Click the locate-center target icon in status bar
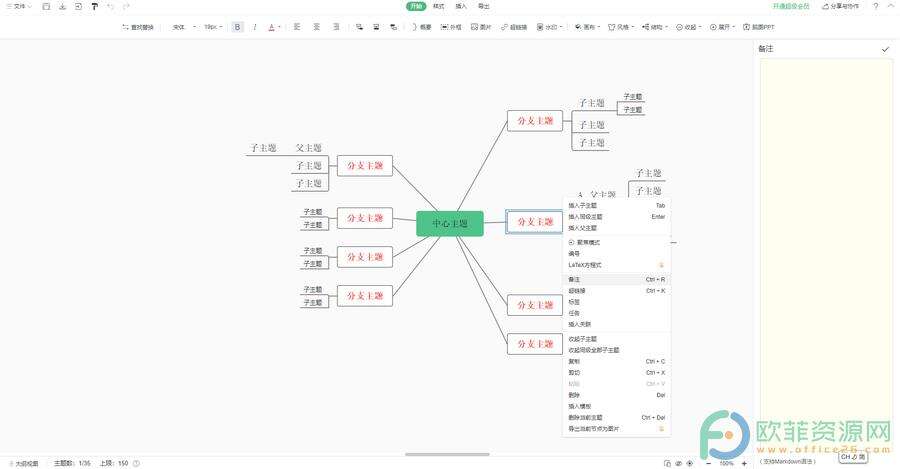900x469 pixels. (690, 463)
